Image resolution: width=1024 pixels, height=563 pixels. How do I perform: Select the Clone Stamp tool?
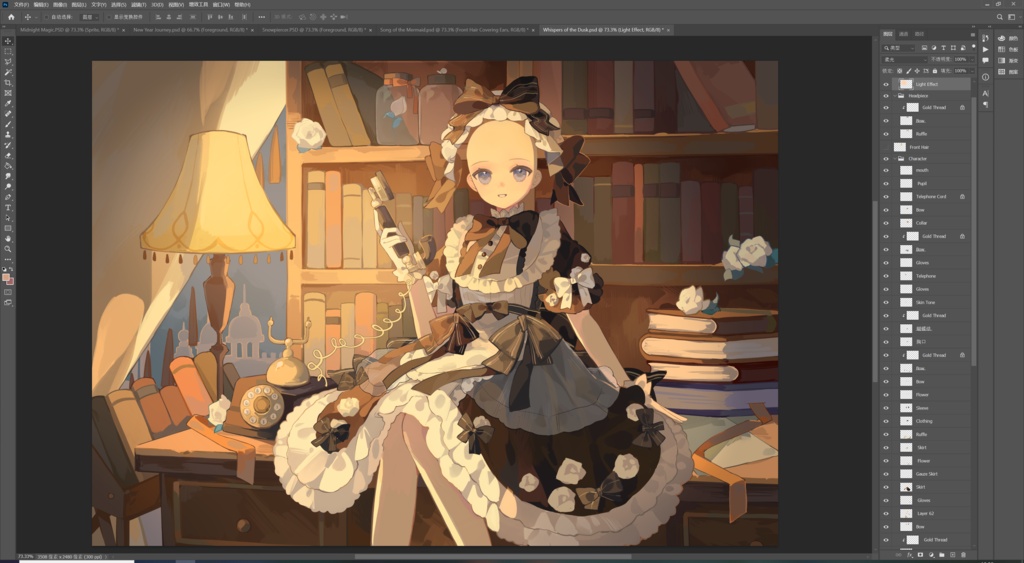(x=8, y=135)
